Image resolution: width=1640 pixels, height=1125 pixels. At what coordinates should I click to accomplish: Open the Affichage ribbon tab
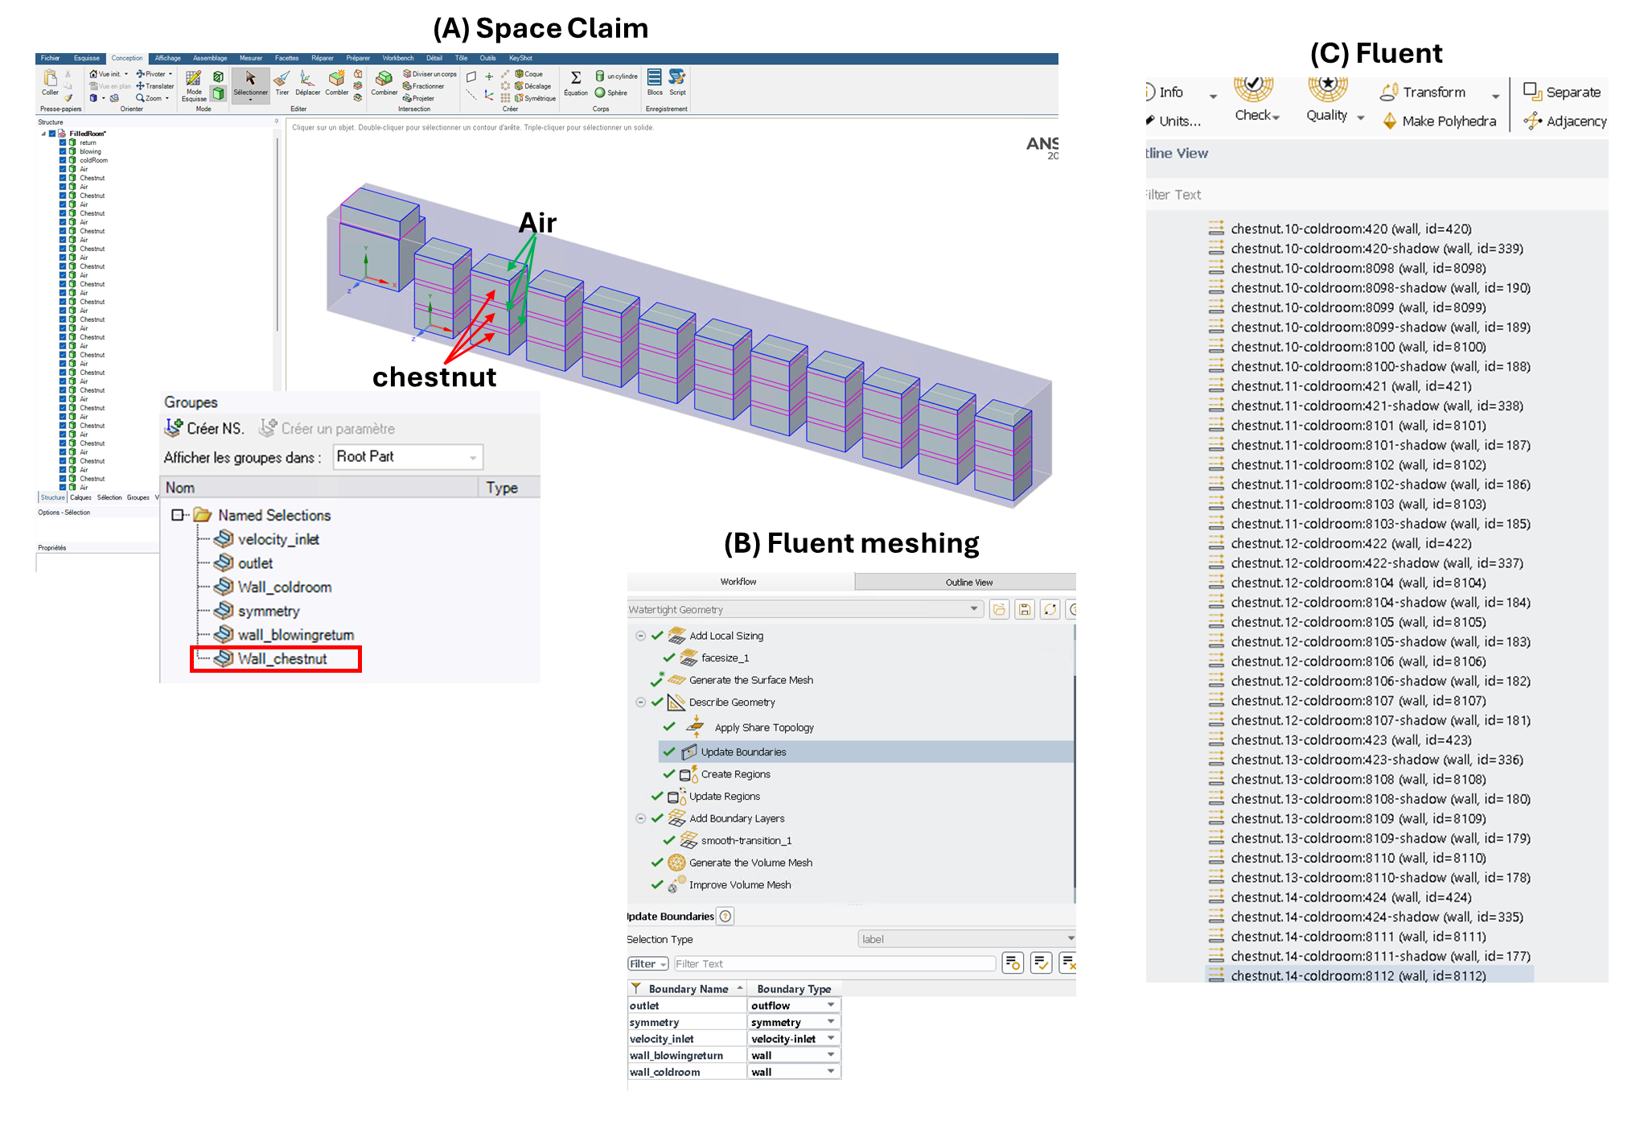tap(167, 58)
